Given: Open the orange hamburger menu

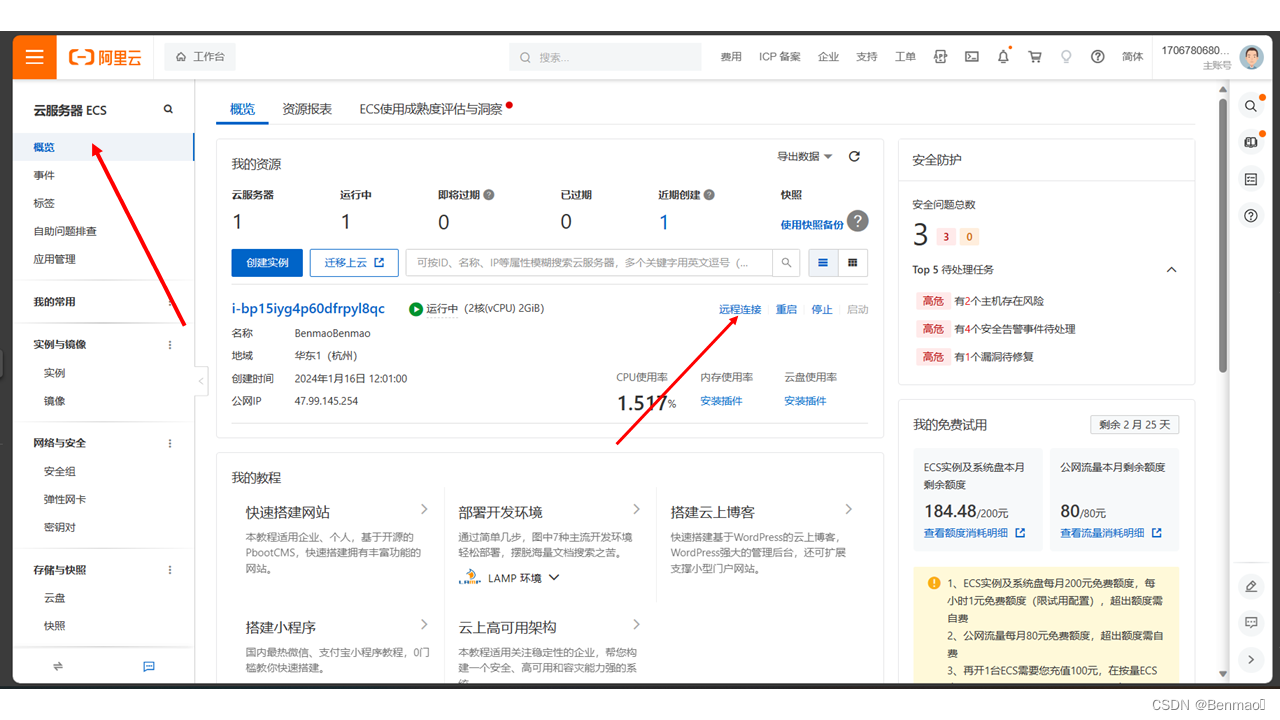Looking at the screenshot, I should pos(34,57).
